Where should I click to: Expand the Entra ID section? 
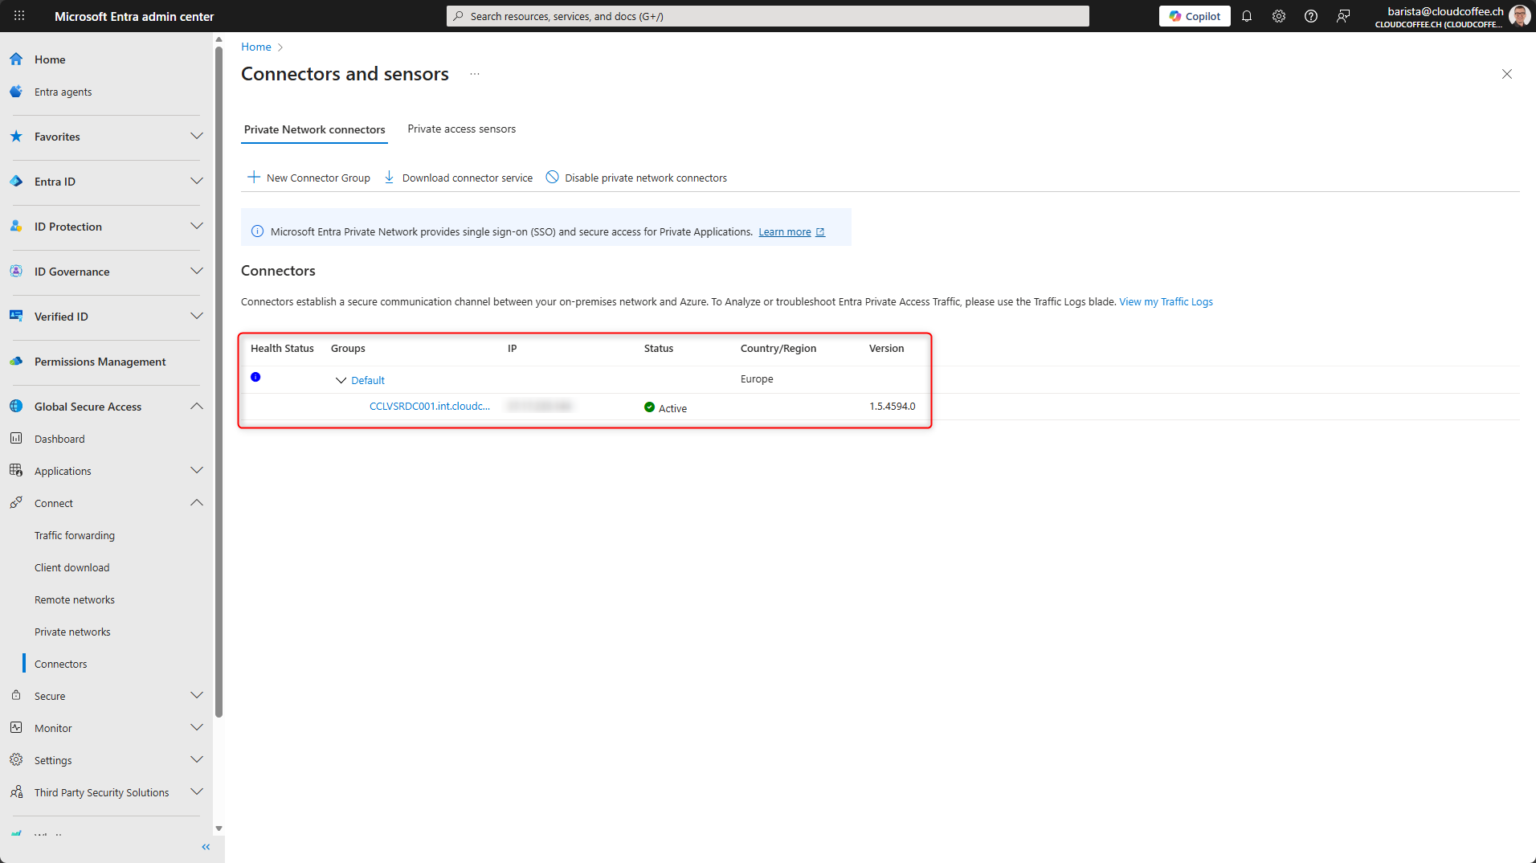point(197,181)
